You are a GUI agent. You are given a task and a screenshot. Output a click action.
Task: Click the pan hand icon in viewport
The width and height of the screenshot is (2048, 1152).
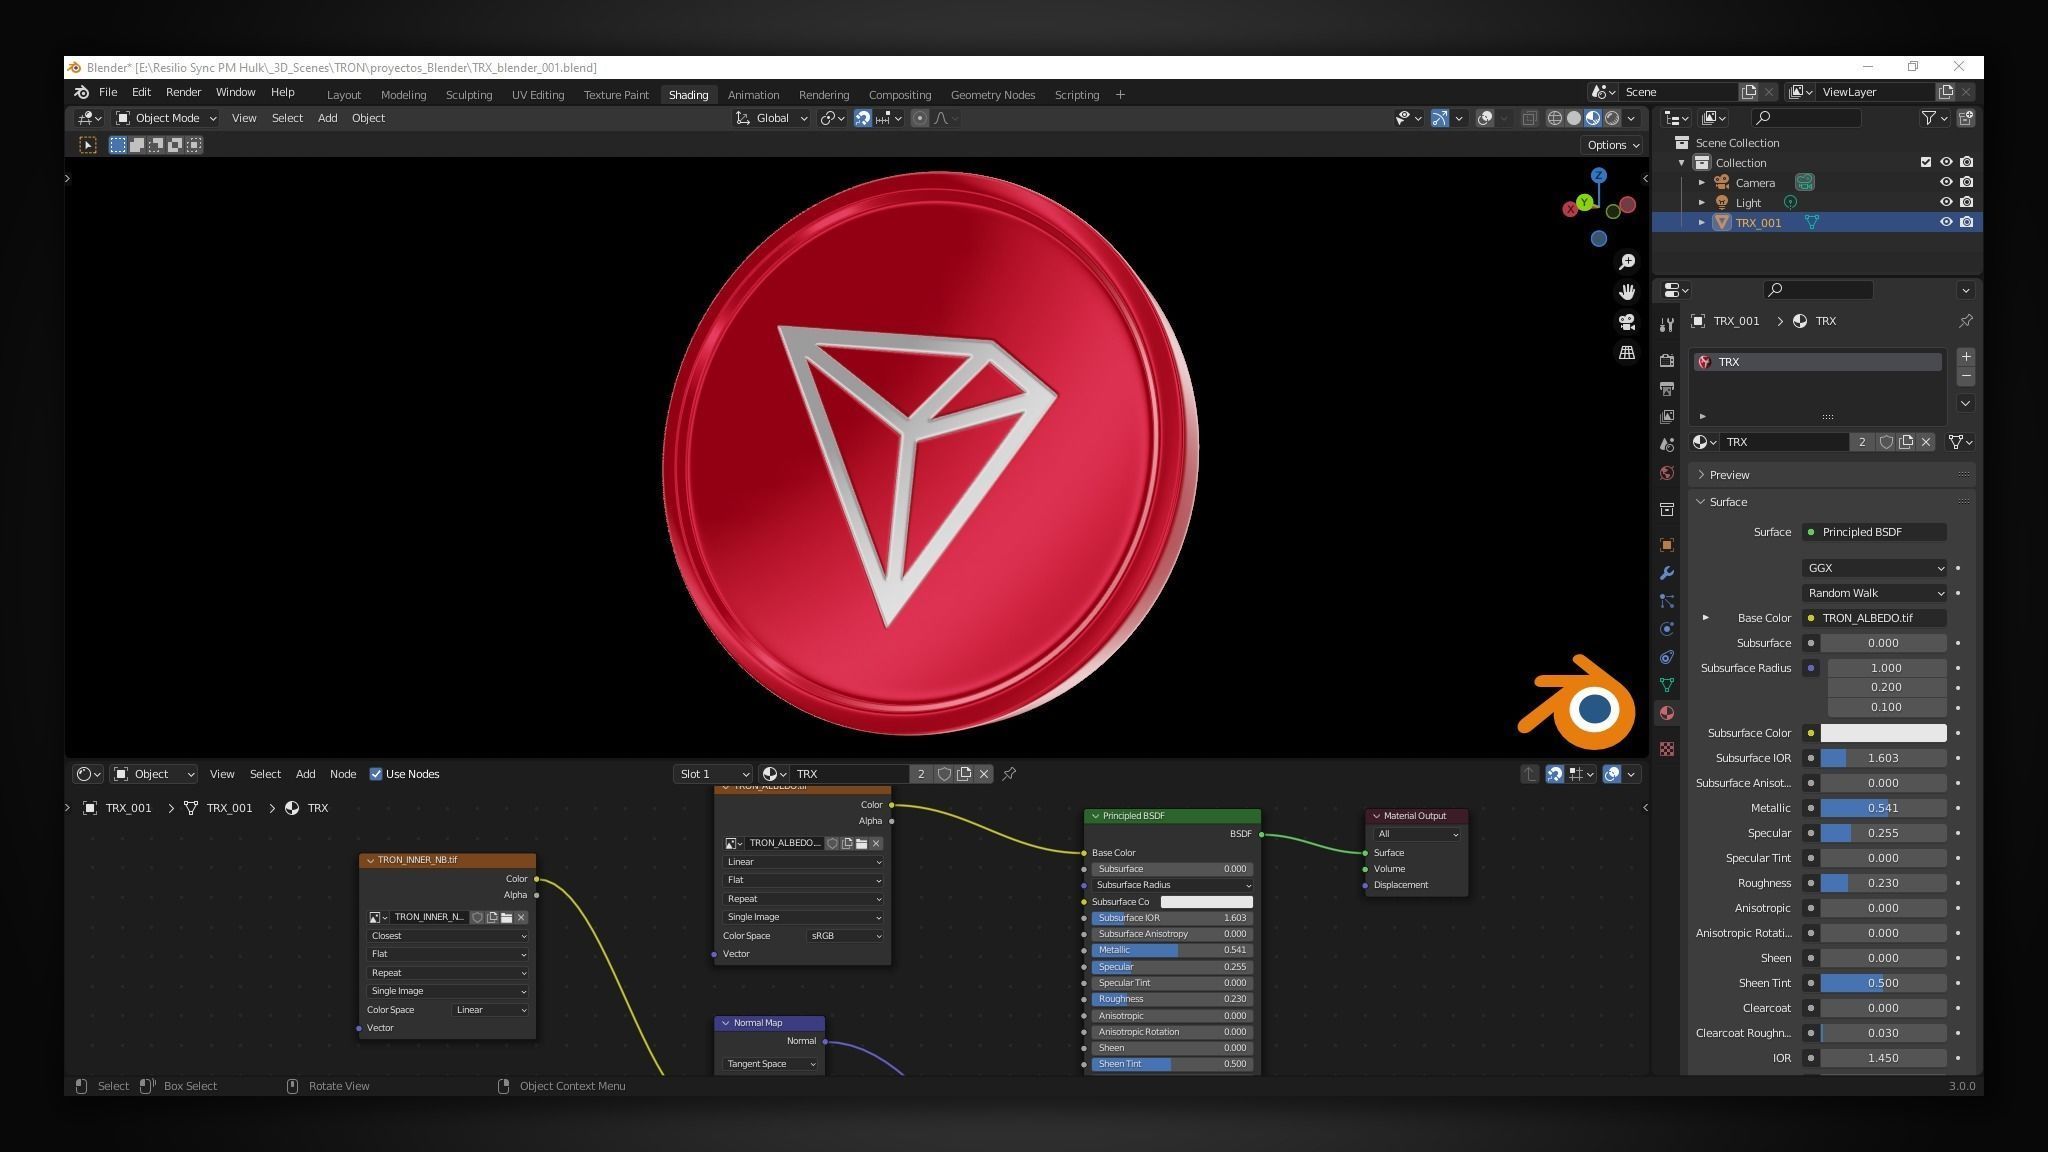click(1627, 292)
